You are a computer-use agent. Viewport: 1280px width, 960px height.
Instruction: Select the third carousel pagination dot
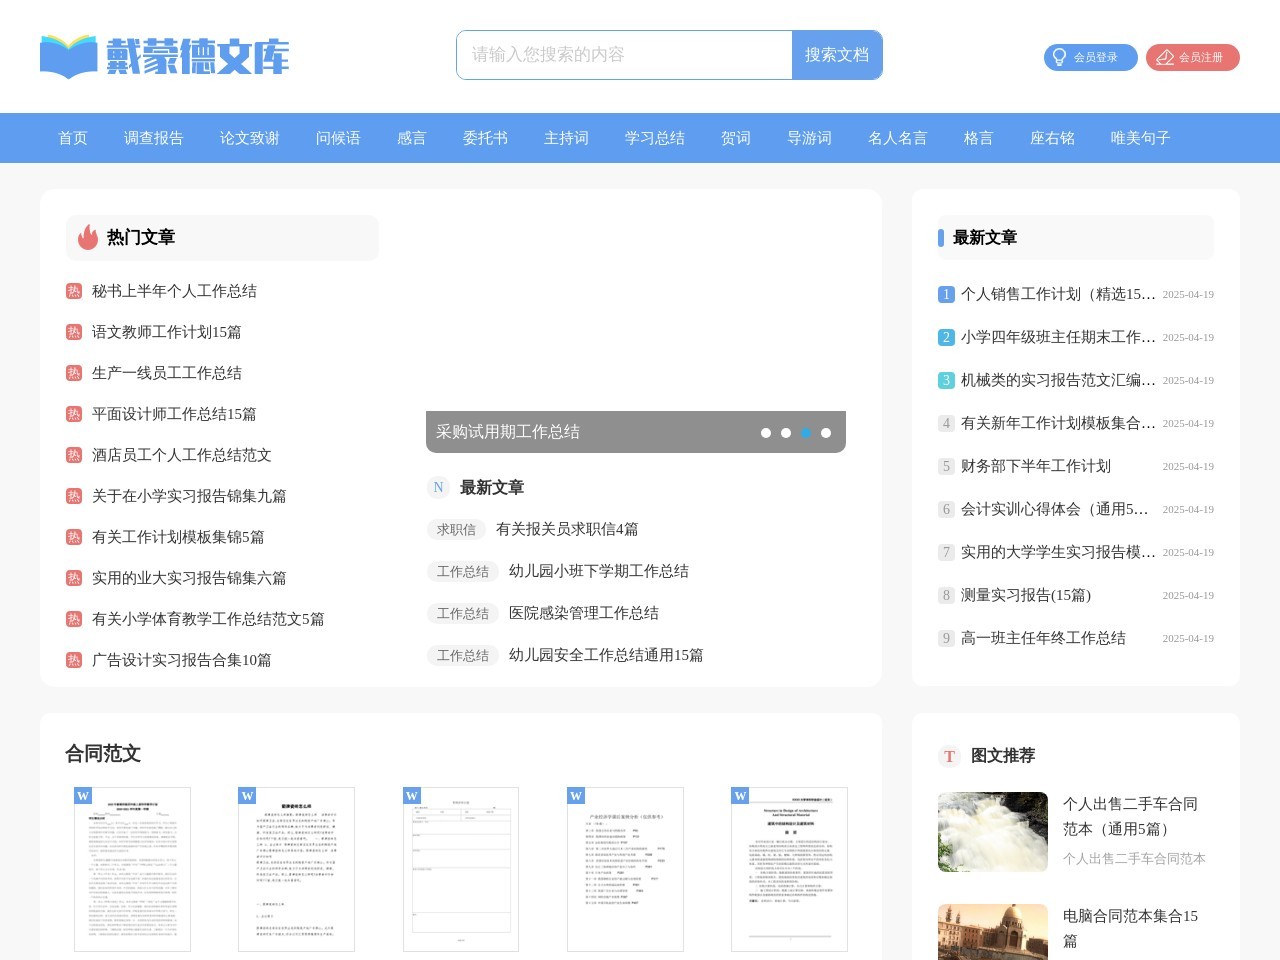tap(806, 433)
